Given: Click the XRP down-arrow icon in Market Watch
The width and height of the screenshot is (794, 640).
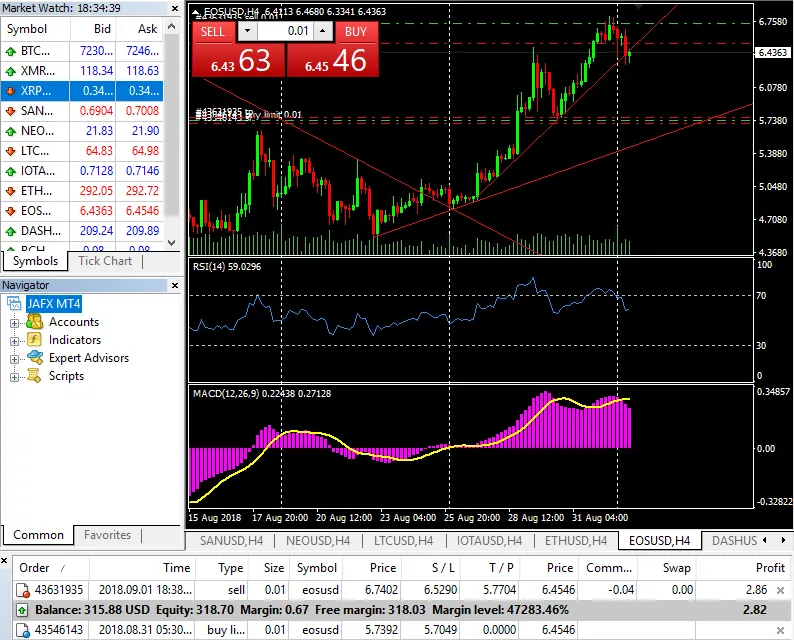Looking at the screenshot, I should pyautogui.click(x=10, y=91).
